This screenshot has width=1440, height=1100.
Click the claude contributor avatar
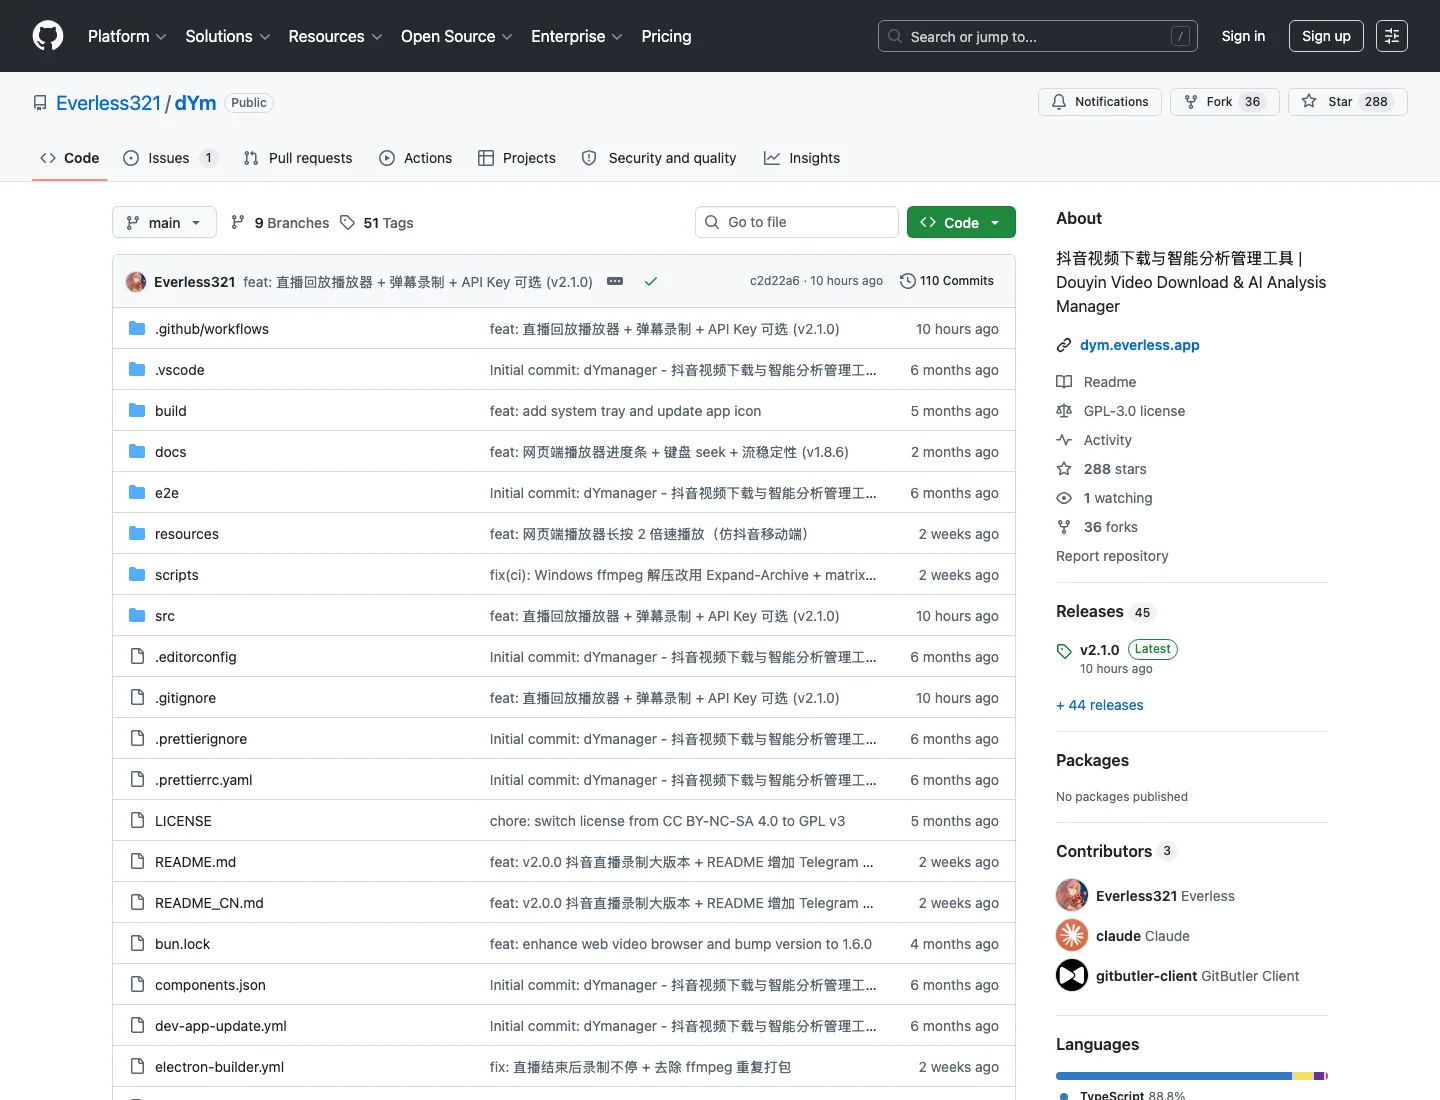click(1072, 935)
